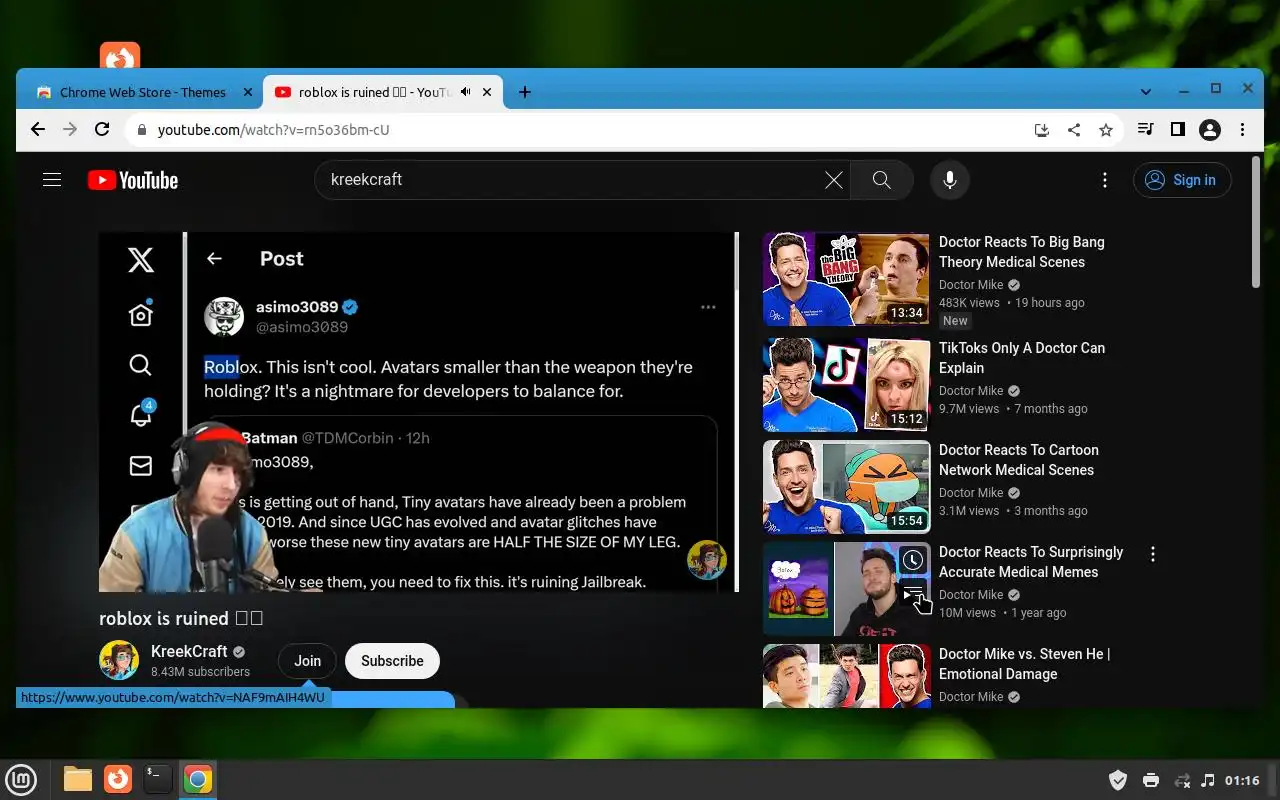This screenshot has height=800, width=1280.
Task: Click the video player area
Action: tap(419, 412)
